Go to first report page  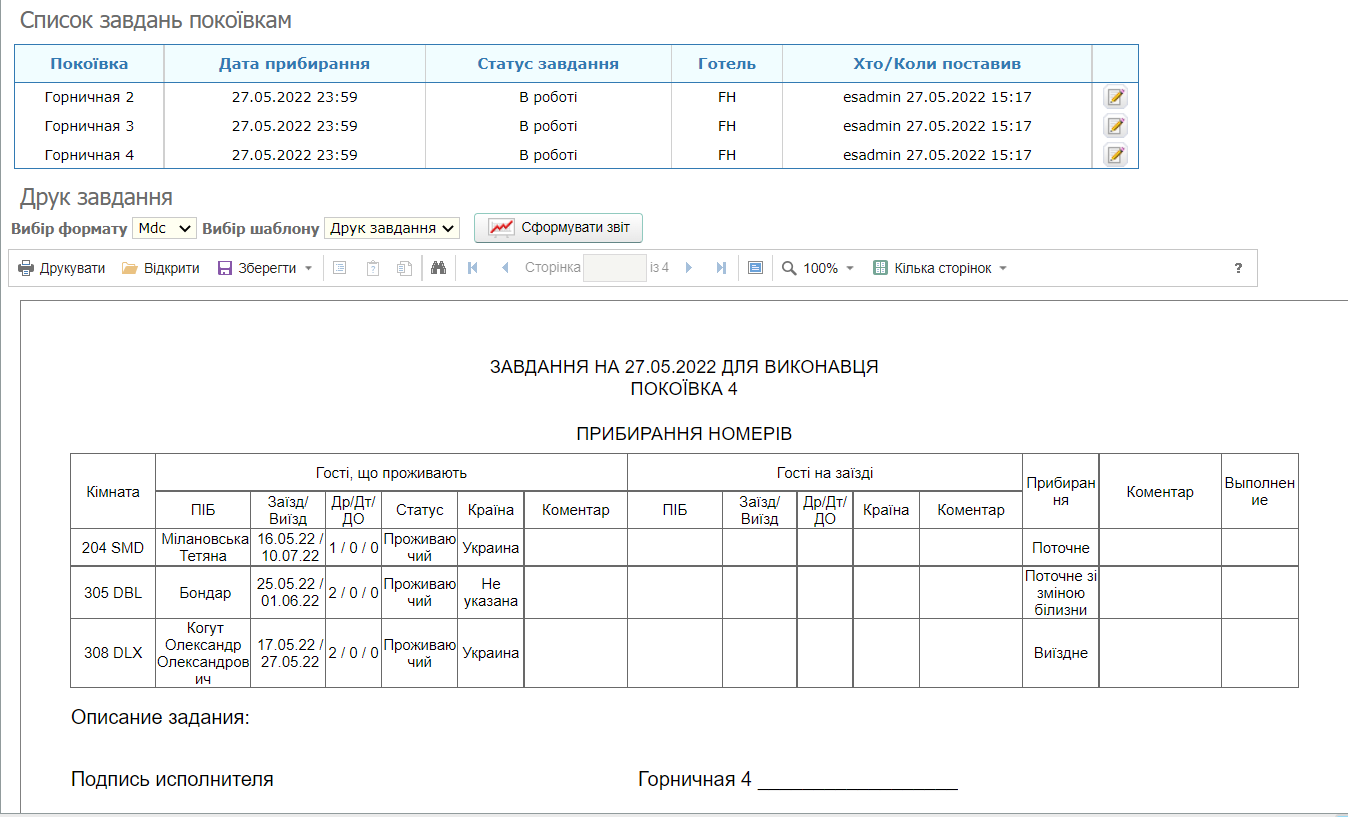tap(472, 268)
